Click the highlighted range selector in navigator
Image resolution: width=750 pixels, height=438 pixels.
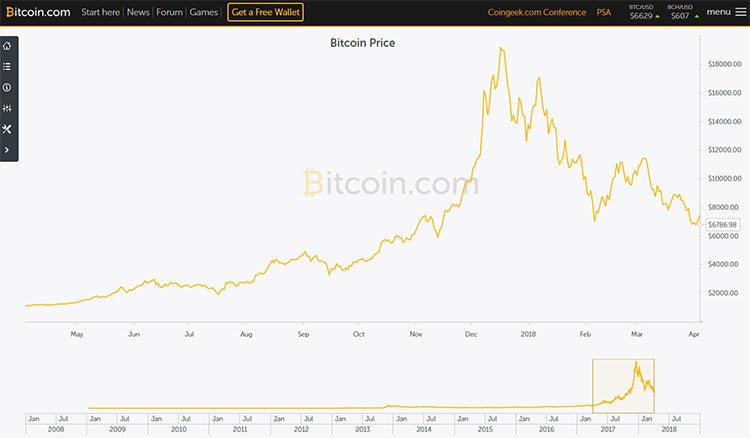click(623, 386)
